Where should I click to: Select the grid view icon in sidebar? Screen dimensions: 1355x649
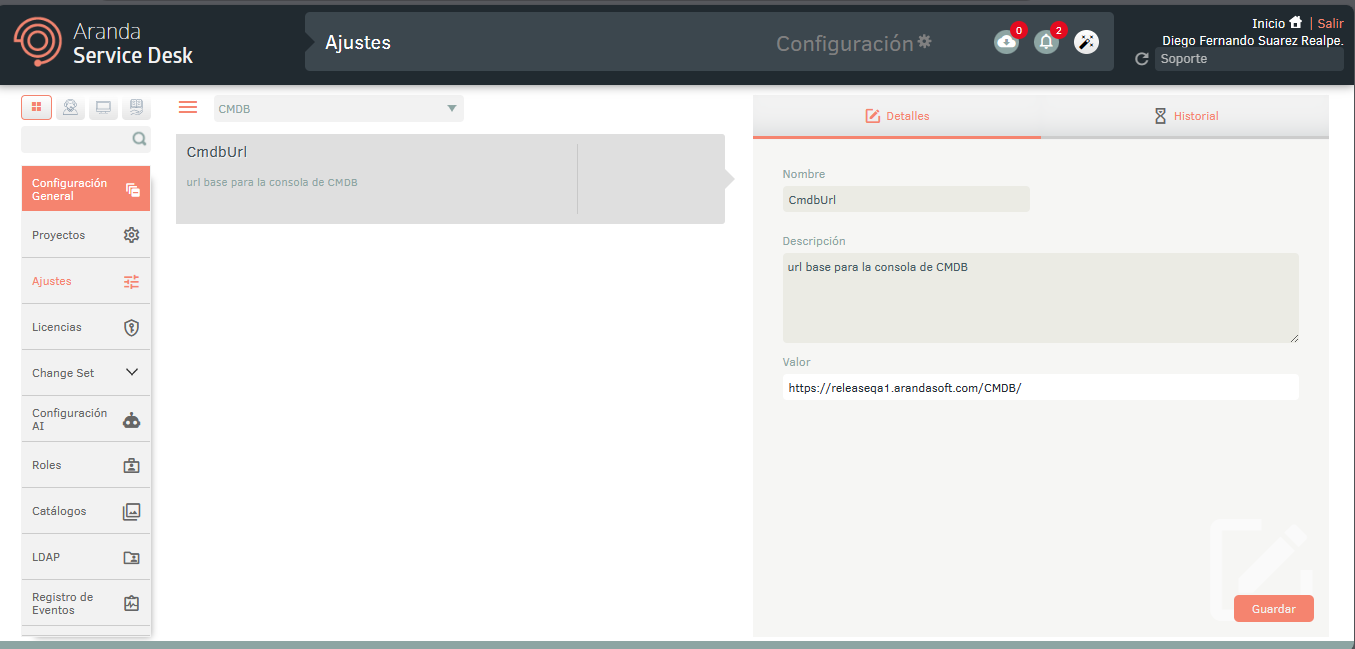coord(36,108)
